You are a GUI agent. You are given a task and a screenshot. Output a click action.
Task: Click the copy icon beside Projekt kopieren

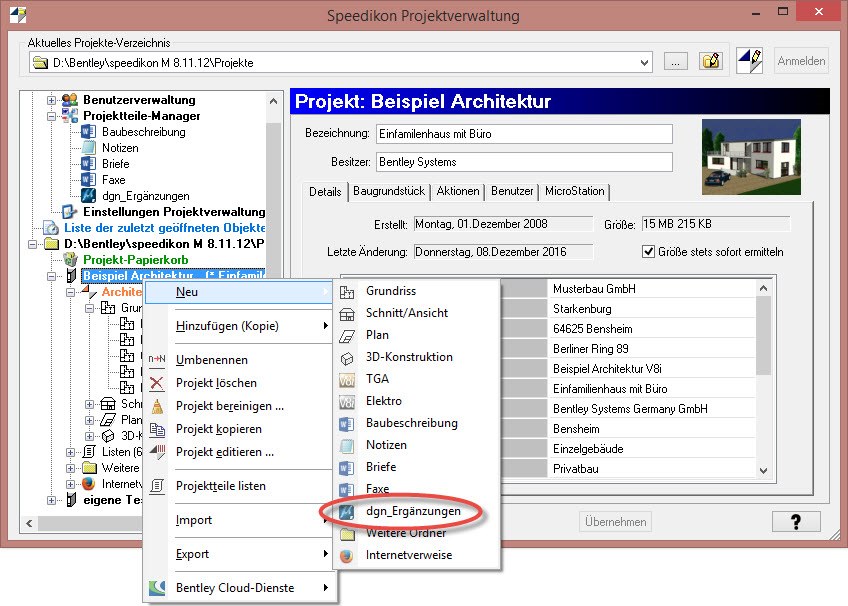[157, 430]
